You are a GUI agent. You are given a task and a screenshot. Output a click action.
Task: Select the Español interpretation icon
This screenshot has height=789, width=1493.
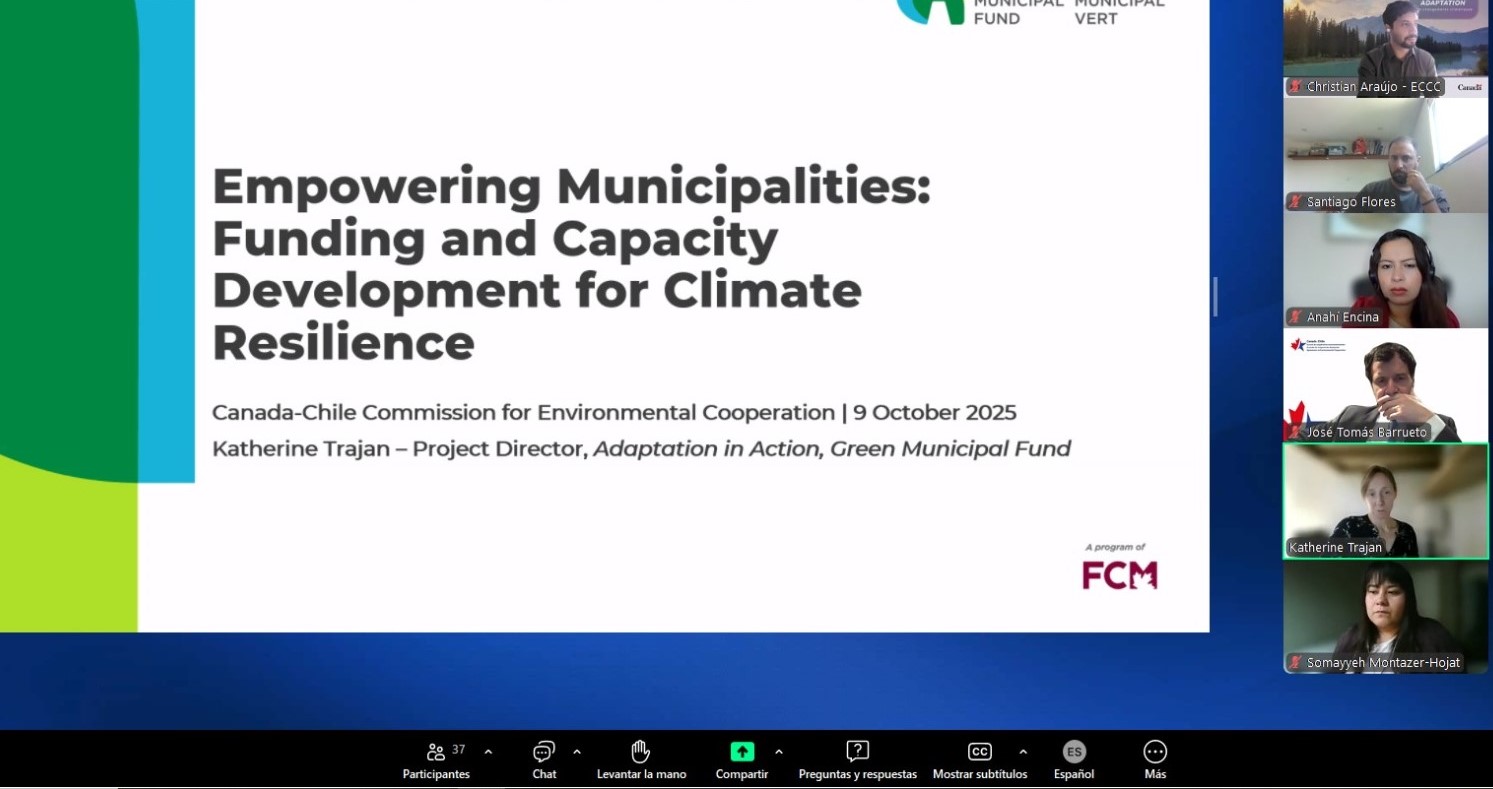click(1074, 752)
